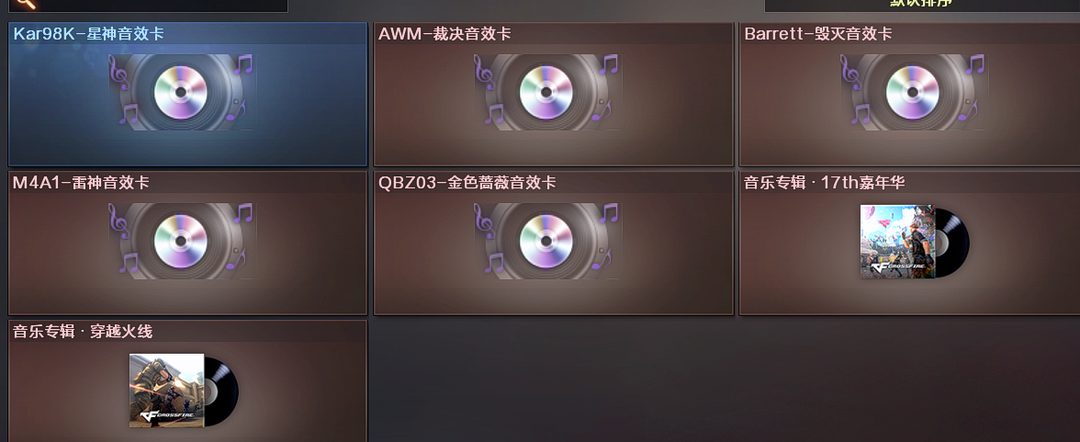Click the QBZ03-金色蔷薇音效卡 title label

(x=467, y=182)
